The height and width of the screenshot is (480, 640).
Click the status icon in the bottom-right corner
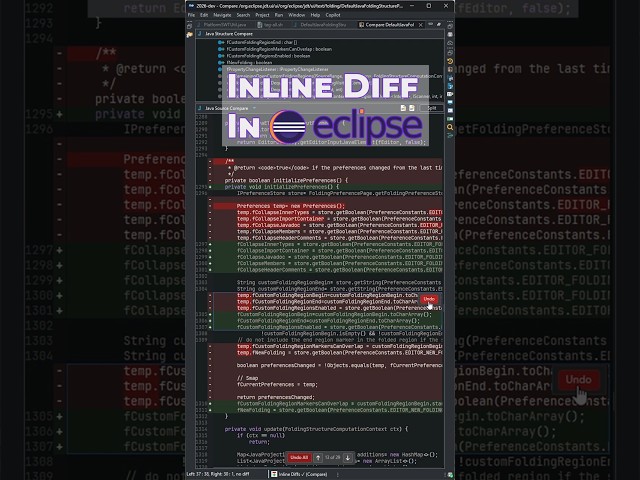[x=450, y=475]
